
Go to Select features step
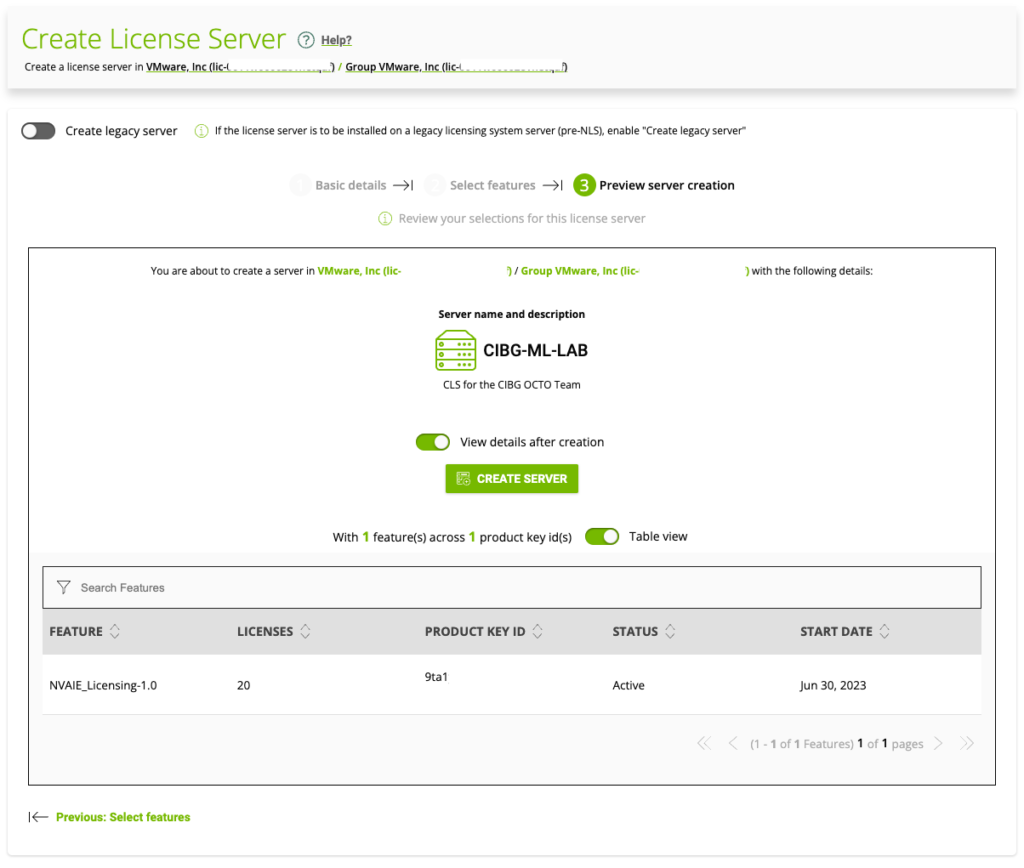pyautogui.click(x=491, y=185)
